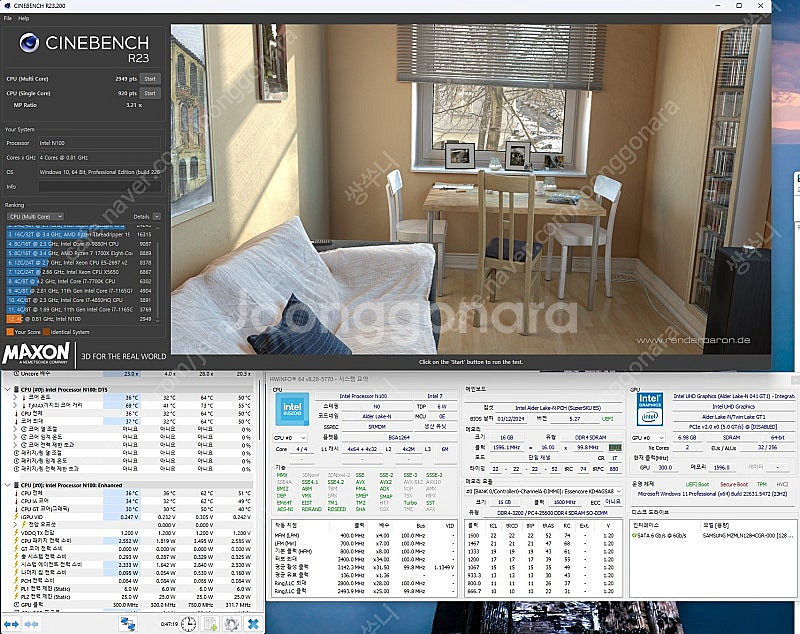Click the Cinebench title bar app icon

(7, 6)
